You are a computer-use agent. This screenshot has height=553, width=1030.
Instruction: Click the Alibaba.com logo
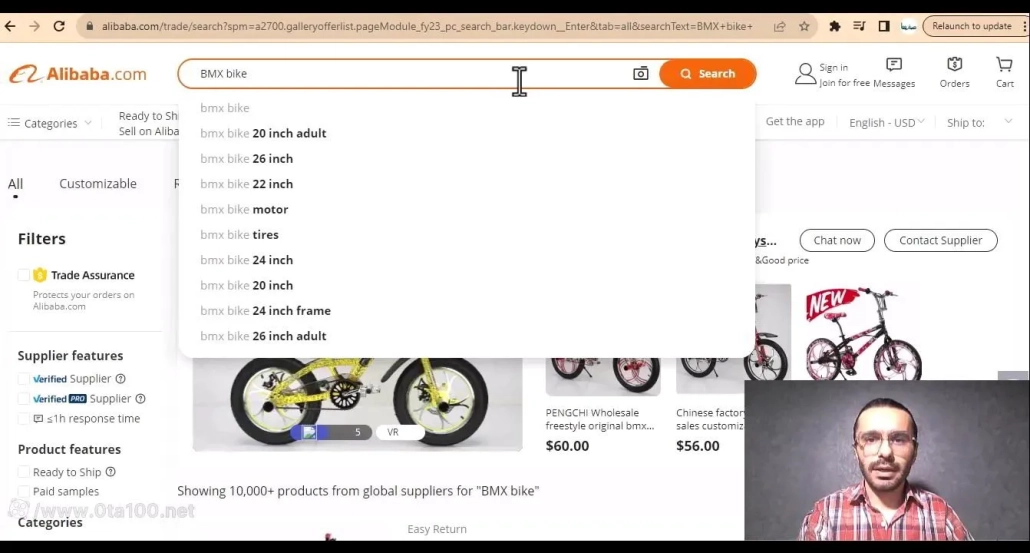(x=78, y=74)
